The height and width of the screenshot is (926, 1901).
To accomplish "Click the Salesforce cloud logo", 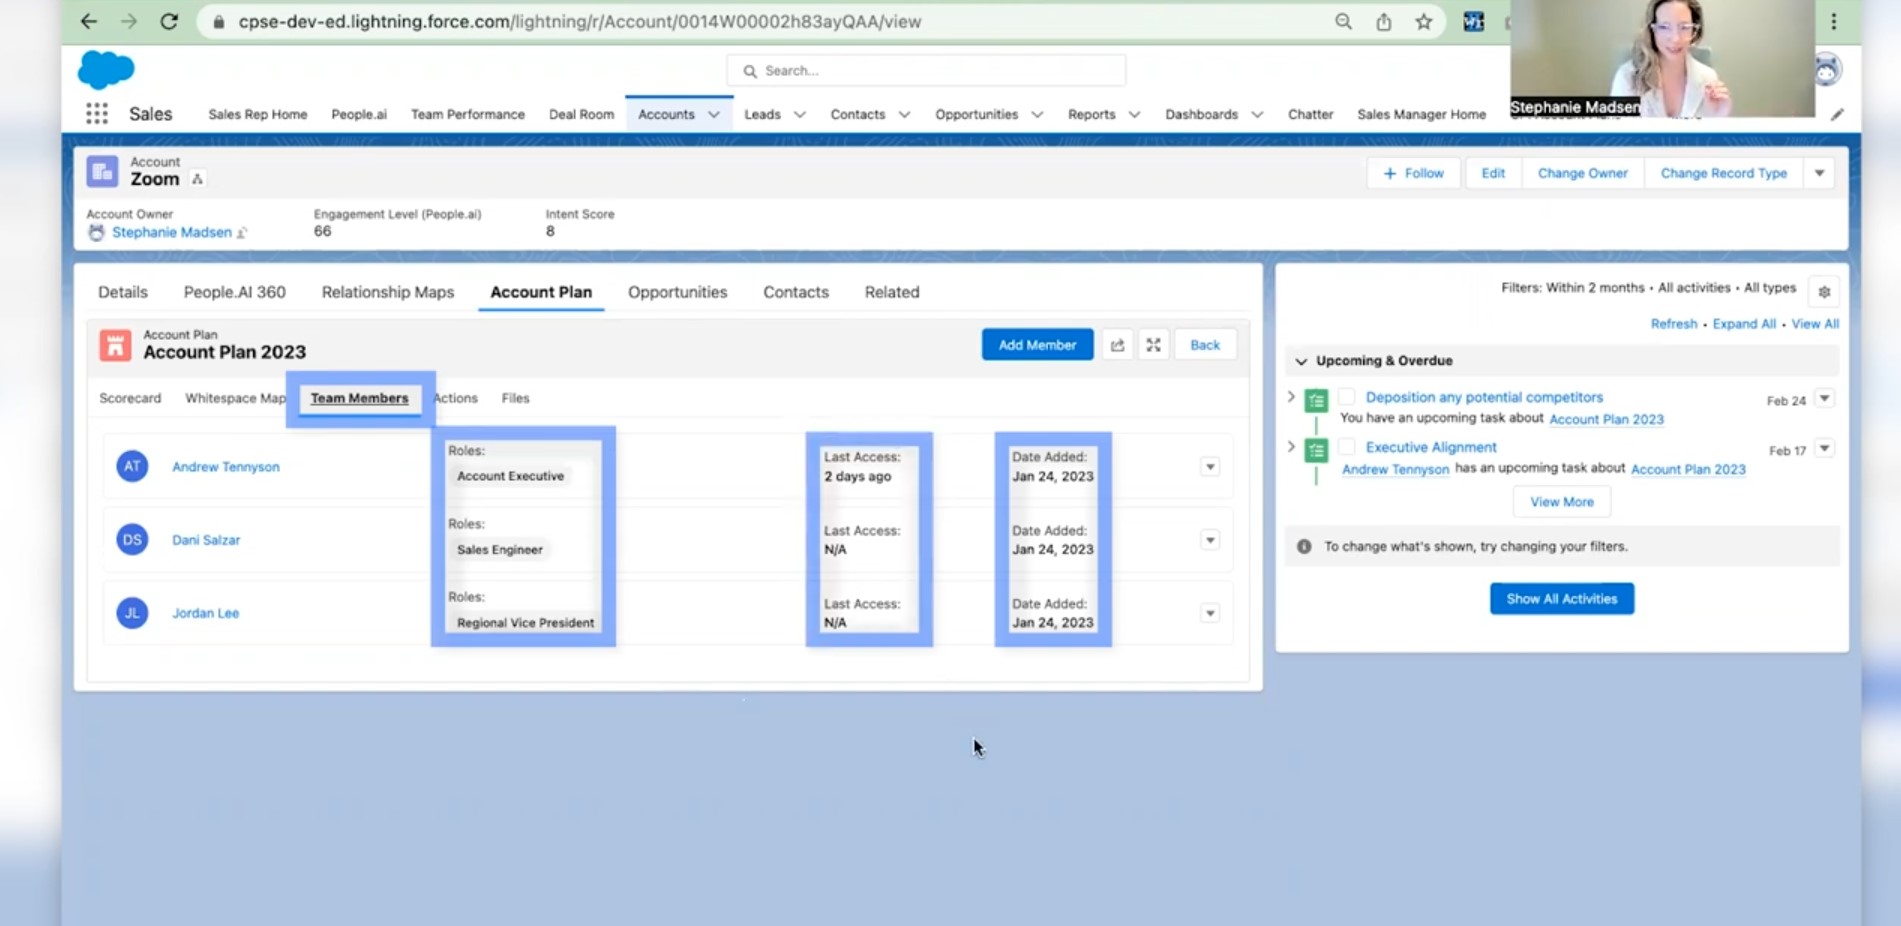I will click(x=105, y=70).
